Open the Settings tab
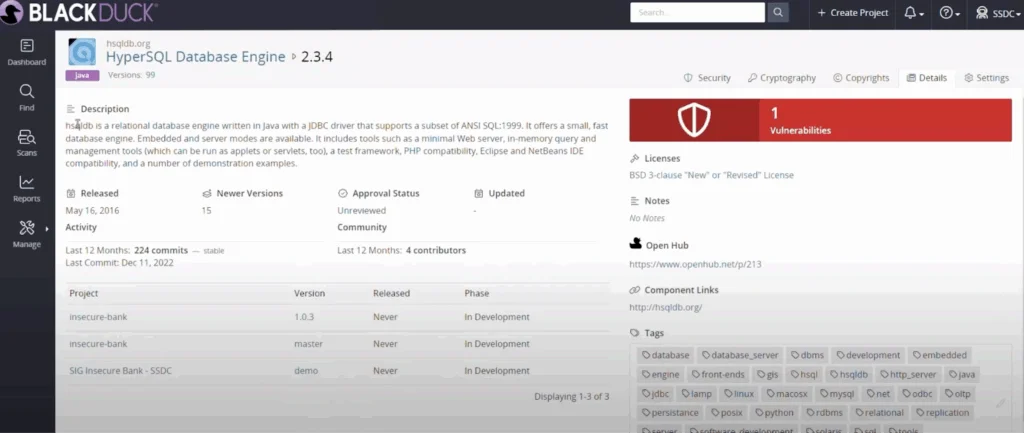 click(987, 78)
